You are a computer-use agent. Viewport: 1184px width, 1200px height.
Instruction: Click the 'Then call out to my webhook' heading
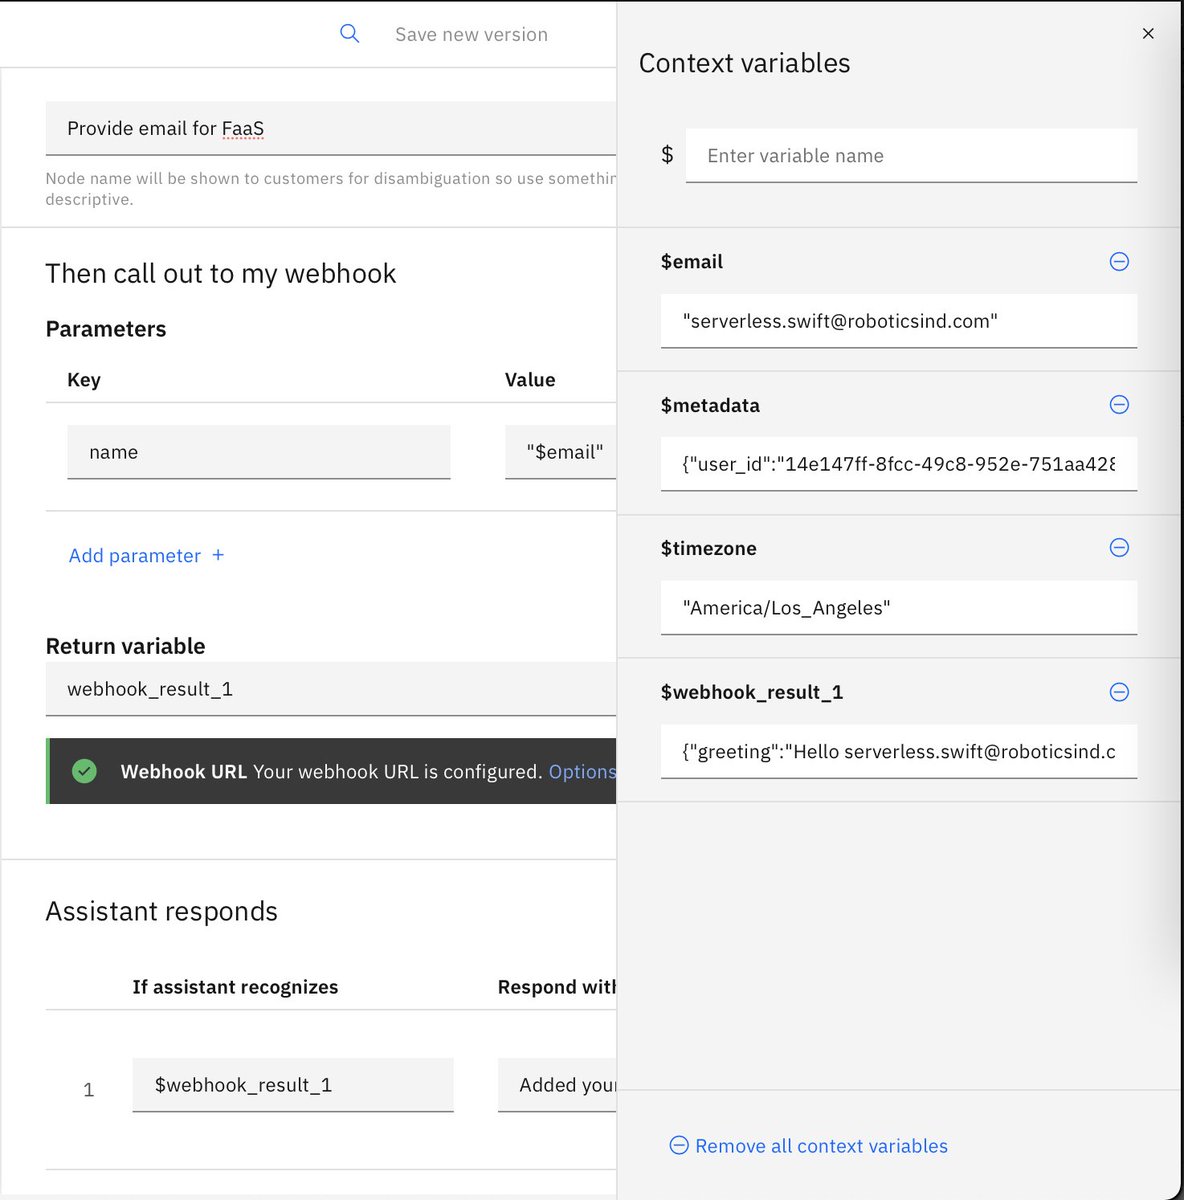click(221, 274)
